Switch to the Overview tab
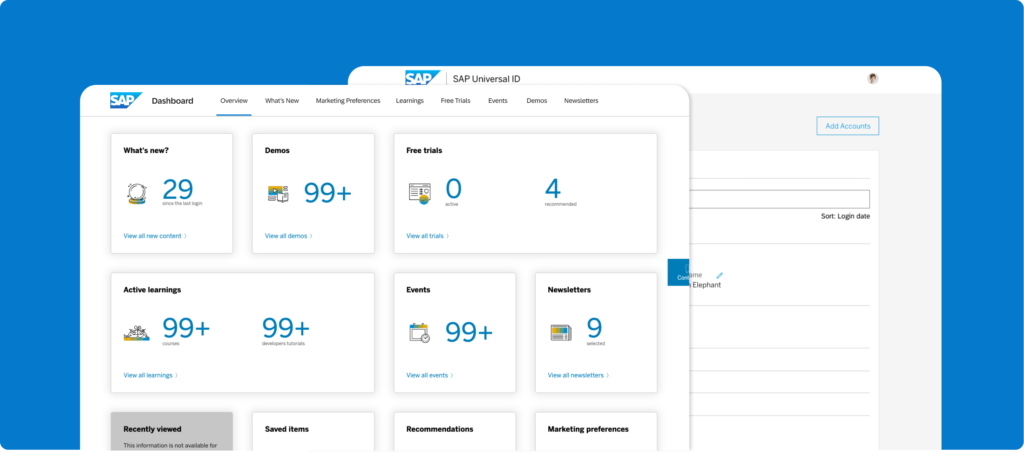 (234, 101)
